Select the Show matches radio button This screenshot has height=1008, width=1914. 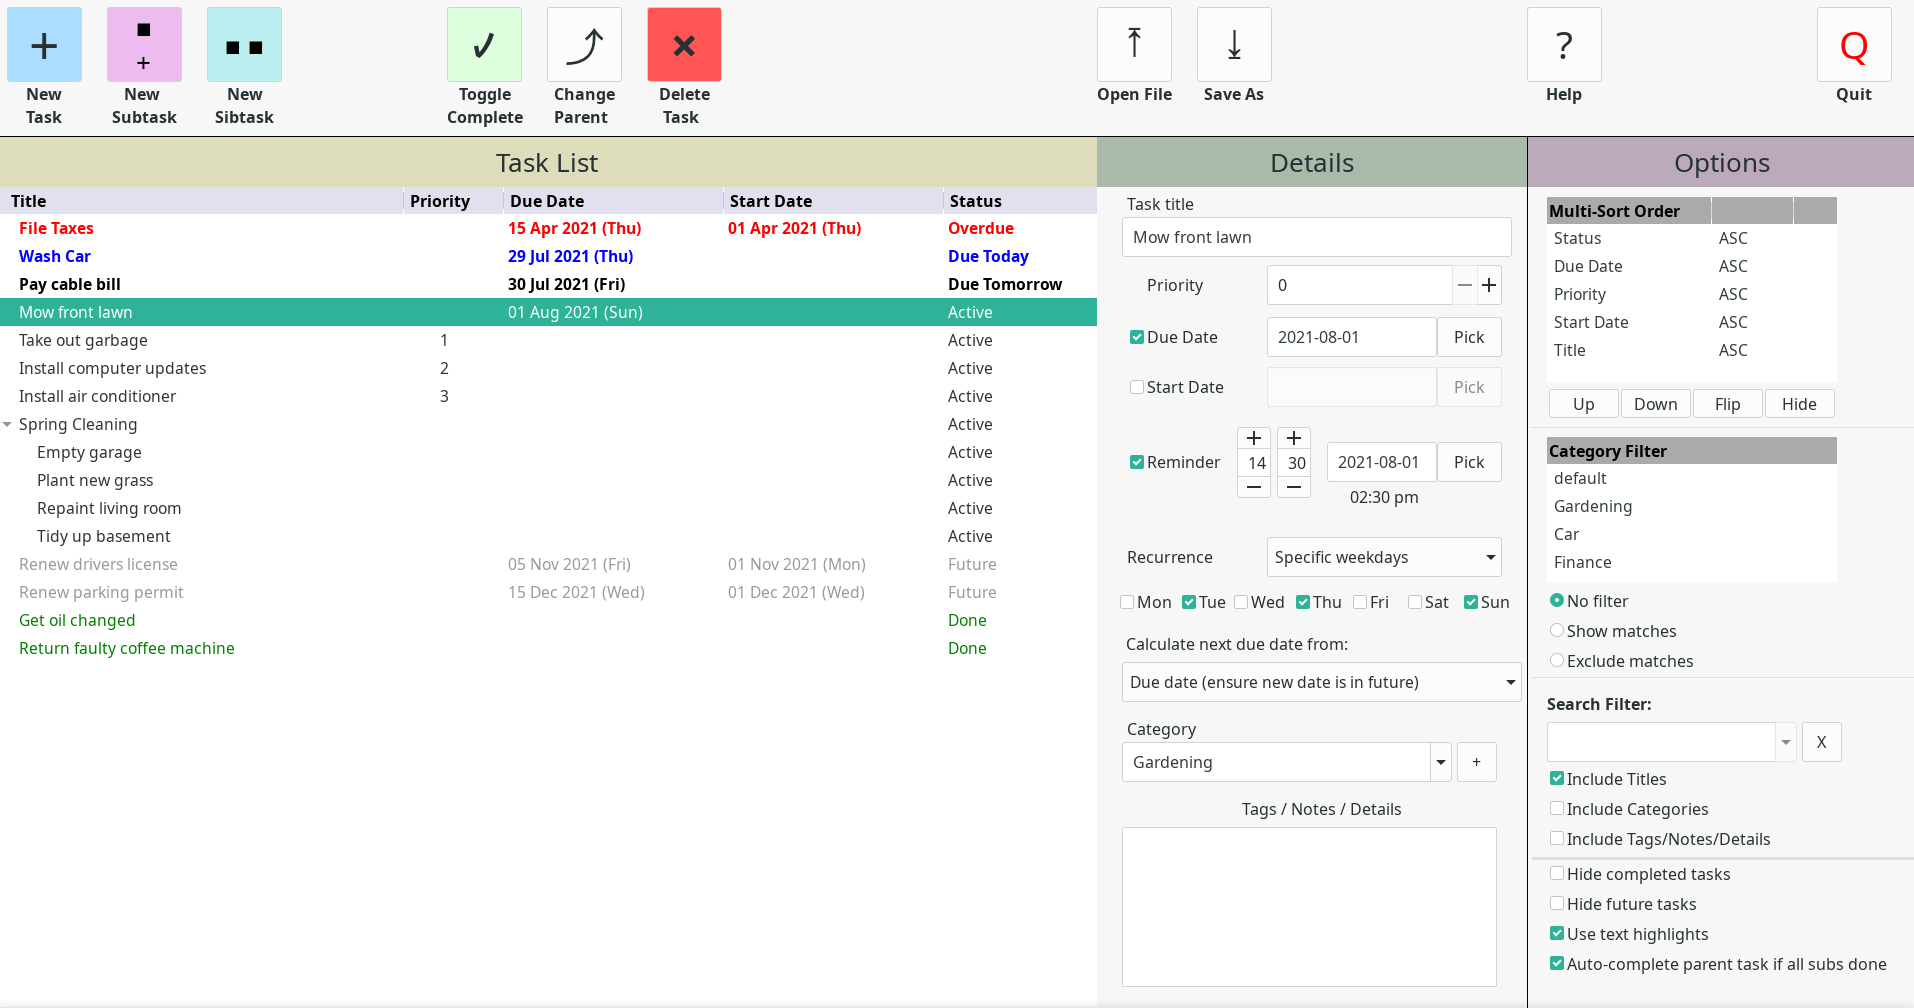(x=1557, y=631)
